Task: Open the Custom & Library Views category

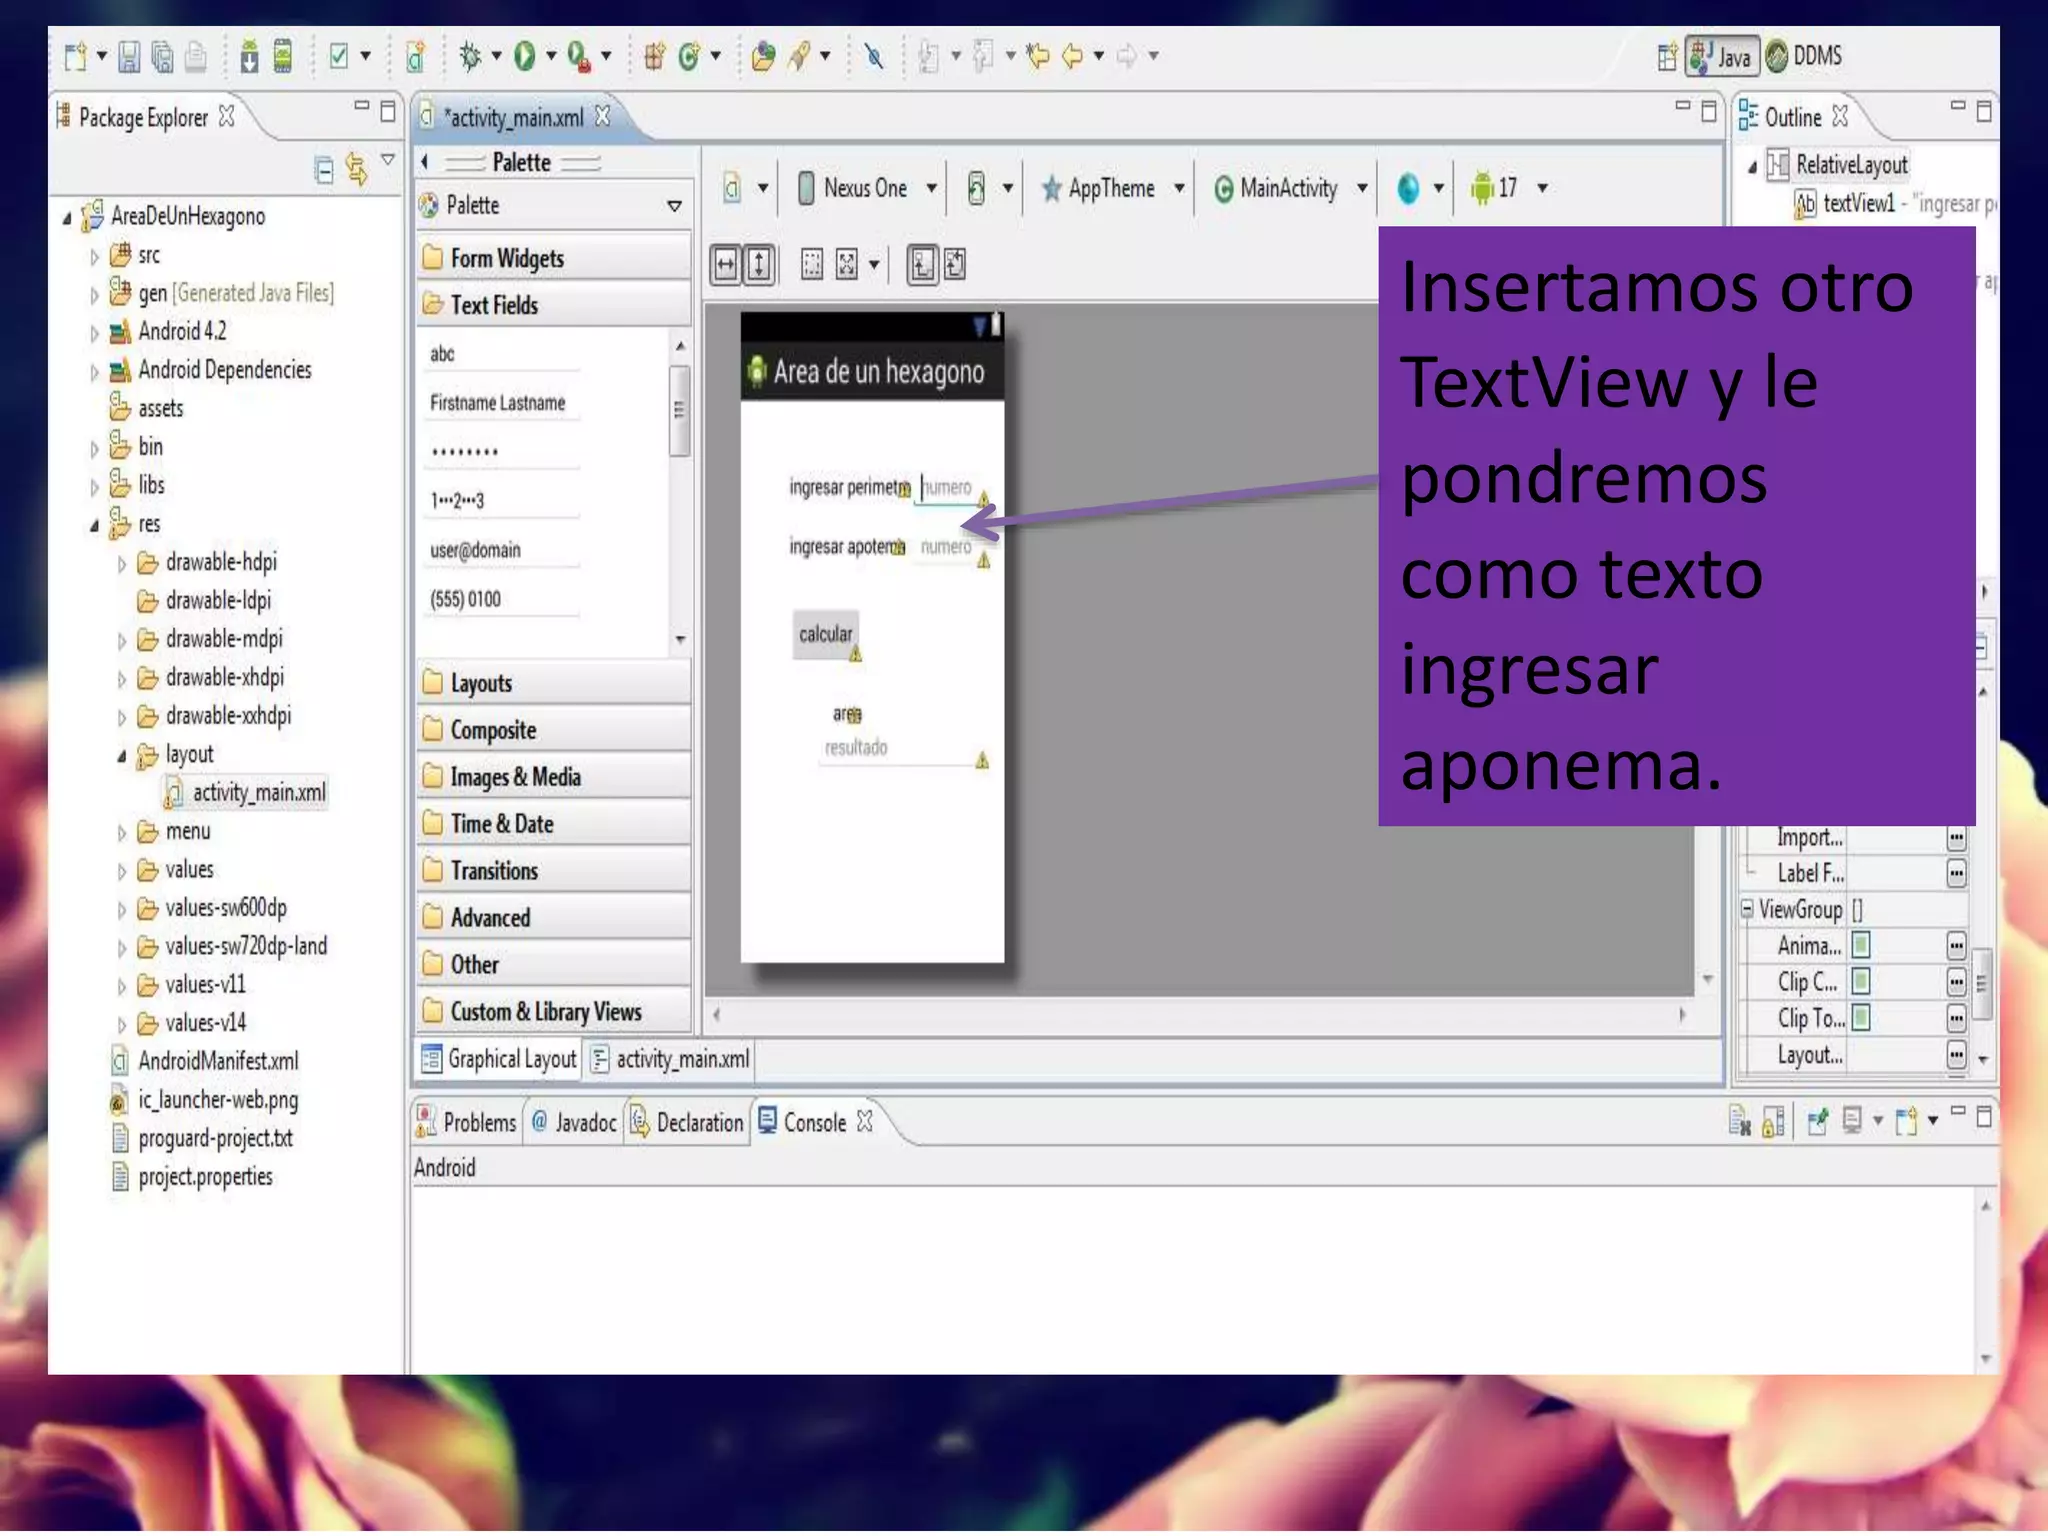Action: pyautogui.click(x=553, y=1012)
